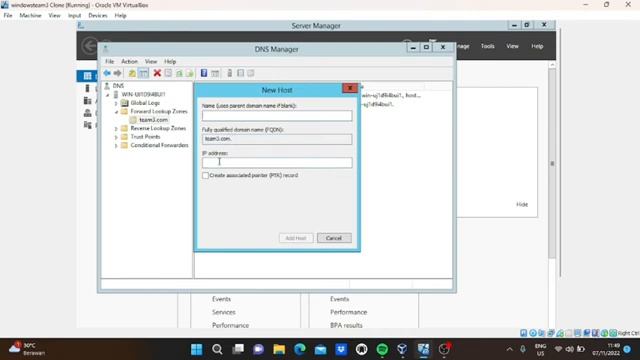Image resolution: width=640 pixels, height=360 pixels.
Task: Click the properties icon after delete
Action: 168,73
